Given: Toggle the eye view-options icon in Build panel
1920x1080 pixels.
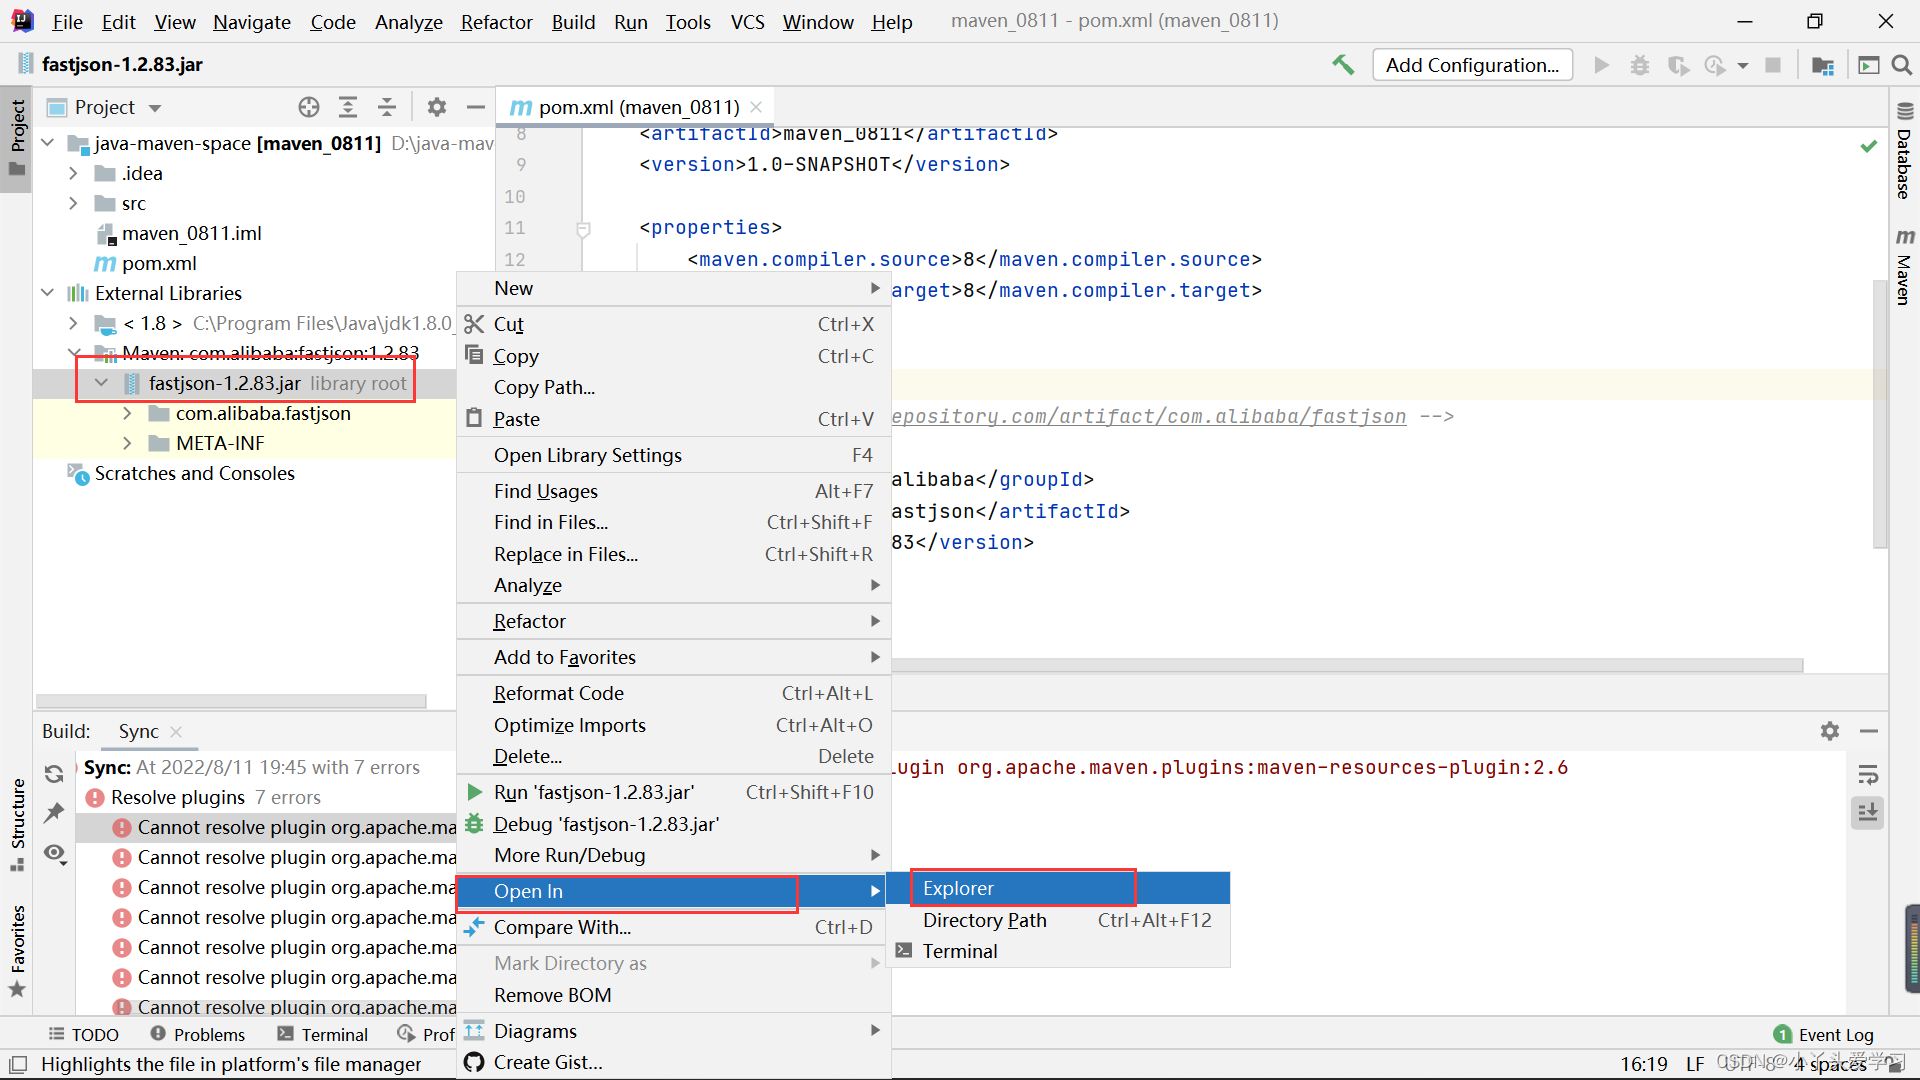Looking at the screenshot, I should (55, 853).
